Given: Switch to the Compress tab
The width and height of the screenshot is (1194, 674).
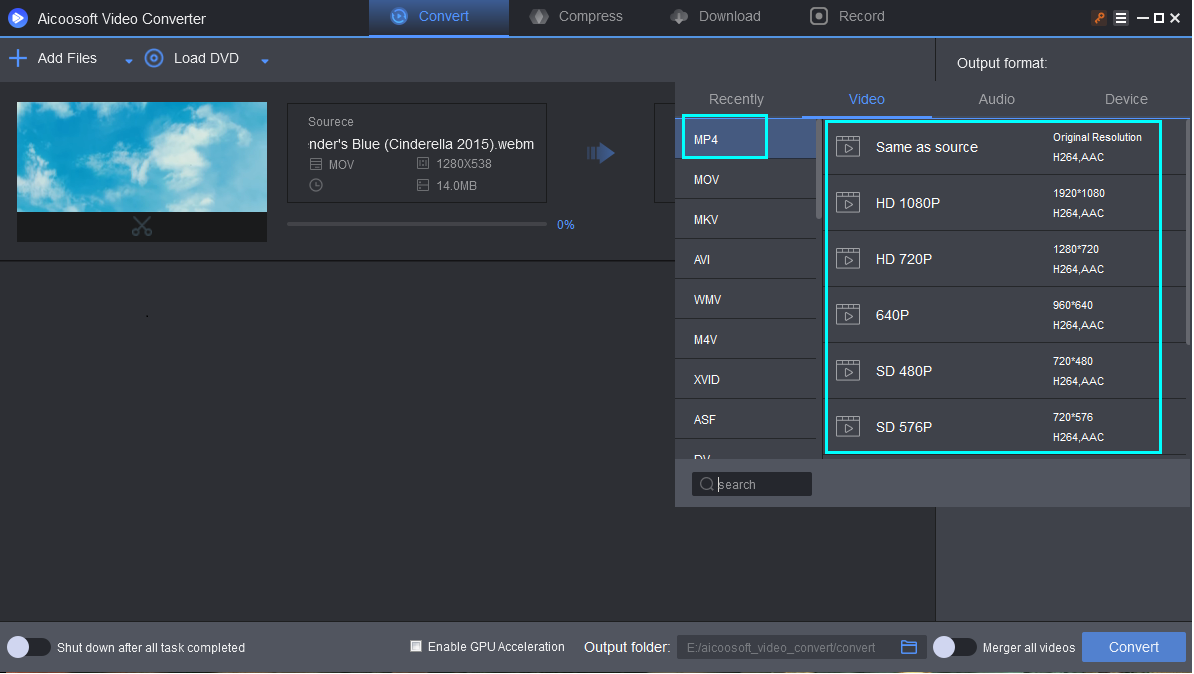Looking at the screenshot, I should coord(576,17).
